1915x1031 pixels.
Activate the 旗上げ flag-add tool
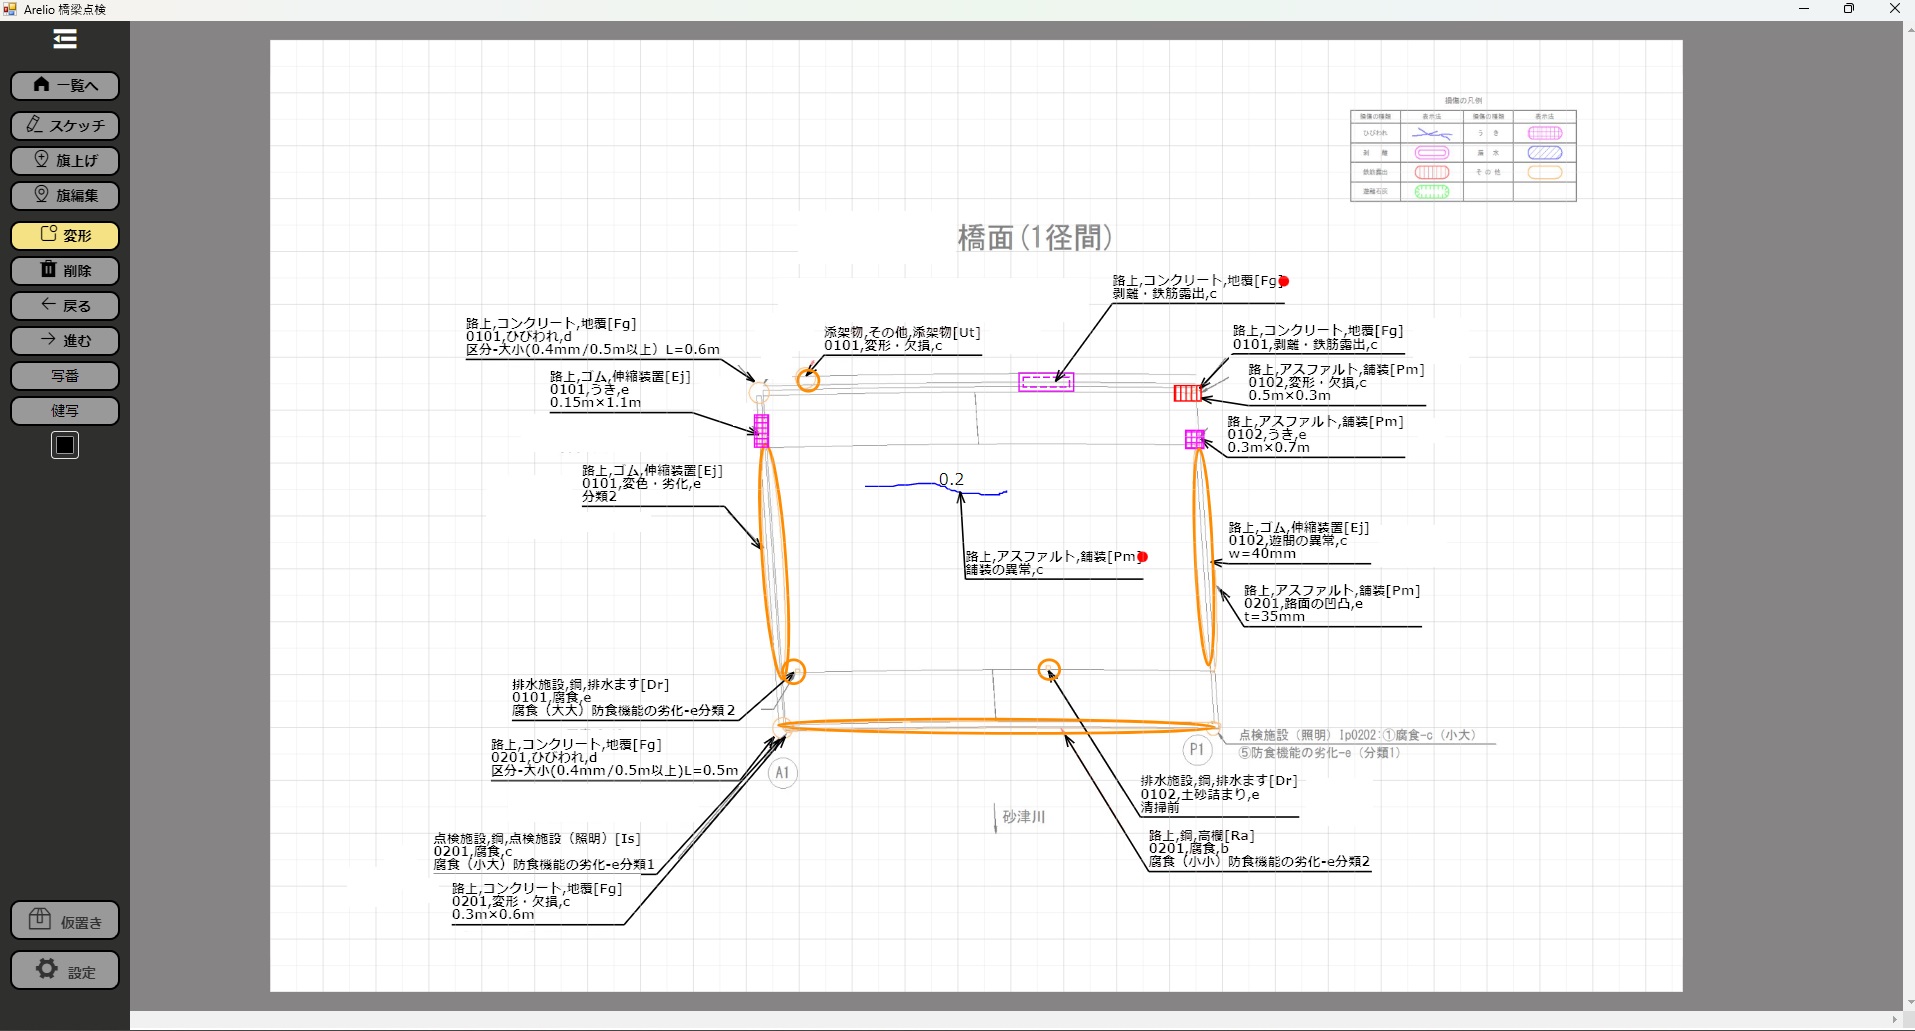click(x=65, y=160)
